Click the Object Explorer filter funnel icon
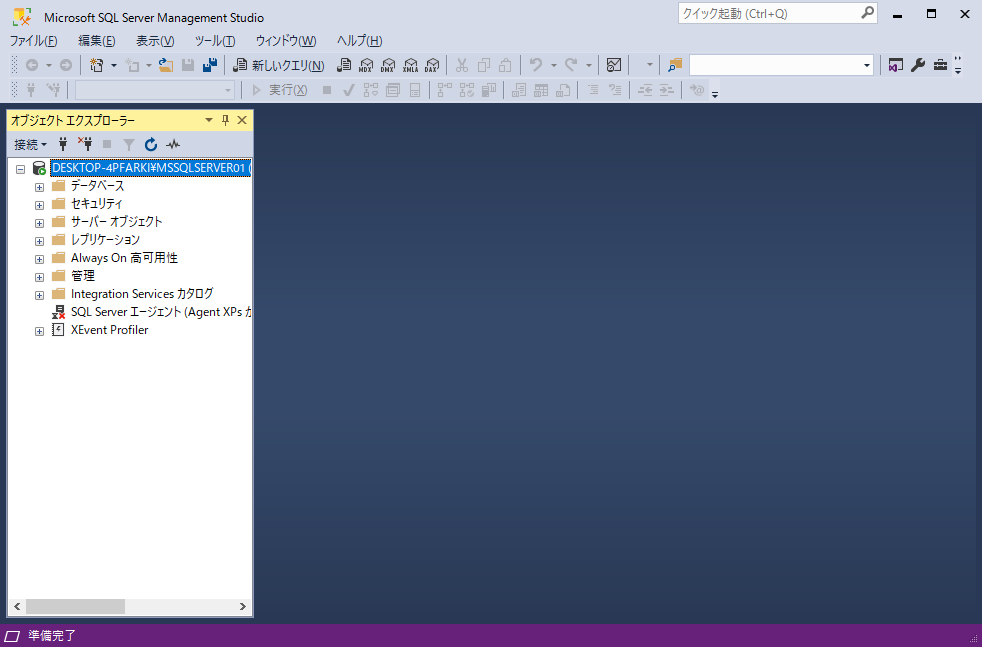The width and height of the screenshot is (982, 647). point(128,145)
